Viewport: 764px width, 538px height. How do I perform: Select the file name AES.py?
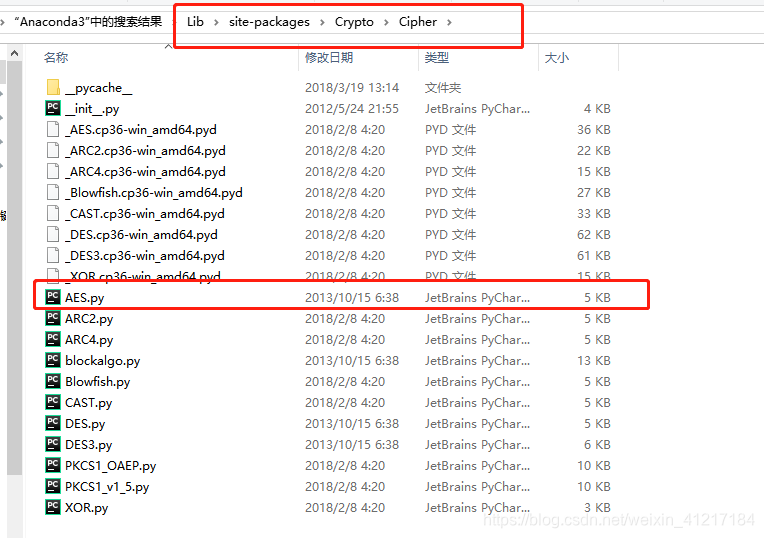[x=84, y=298]
